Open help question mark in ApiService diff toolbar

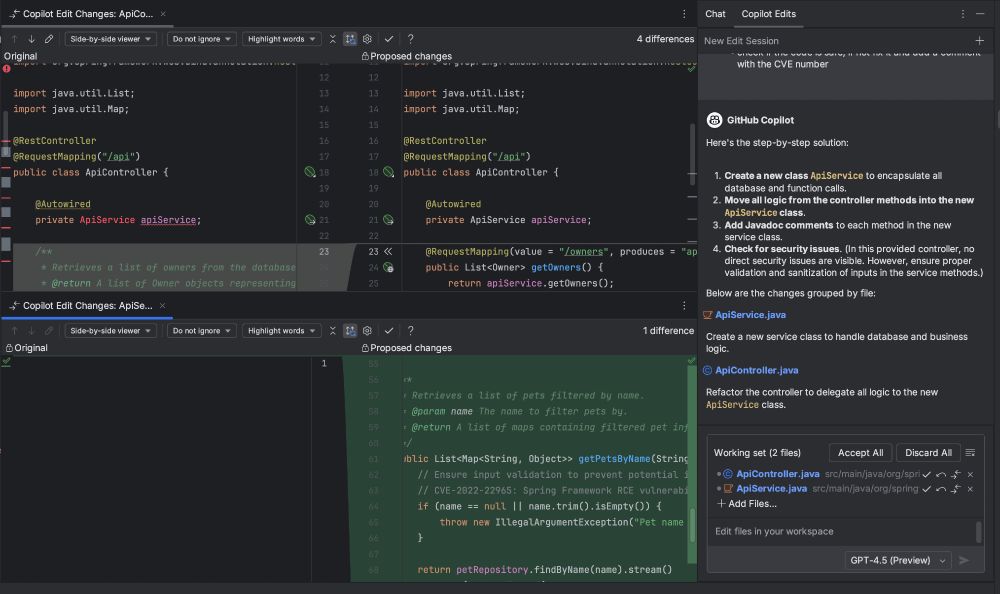click(x=410, y=330)
